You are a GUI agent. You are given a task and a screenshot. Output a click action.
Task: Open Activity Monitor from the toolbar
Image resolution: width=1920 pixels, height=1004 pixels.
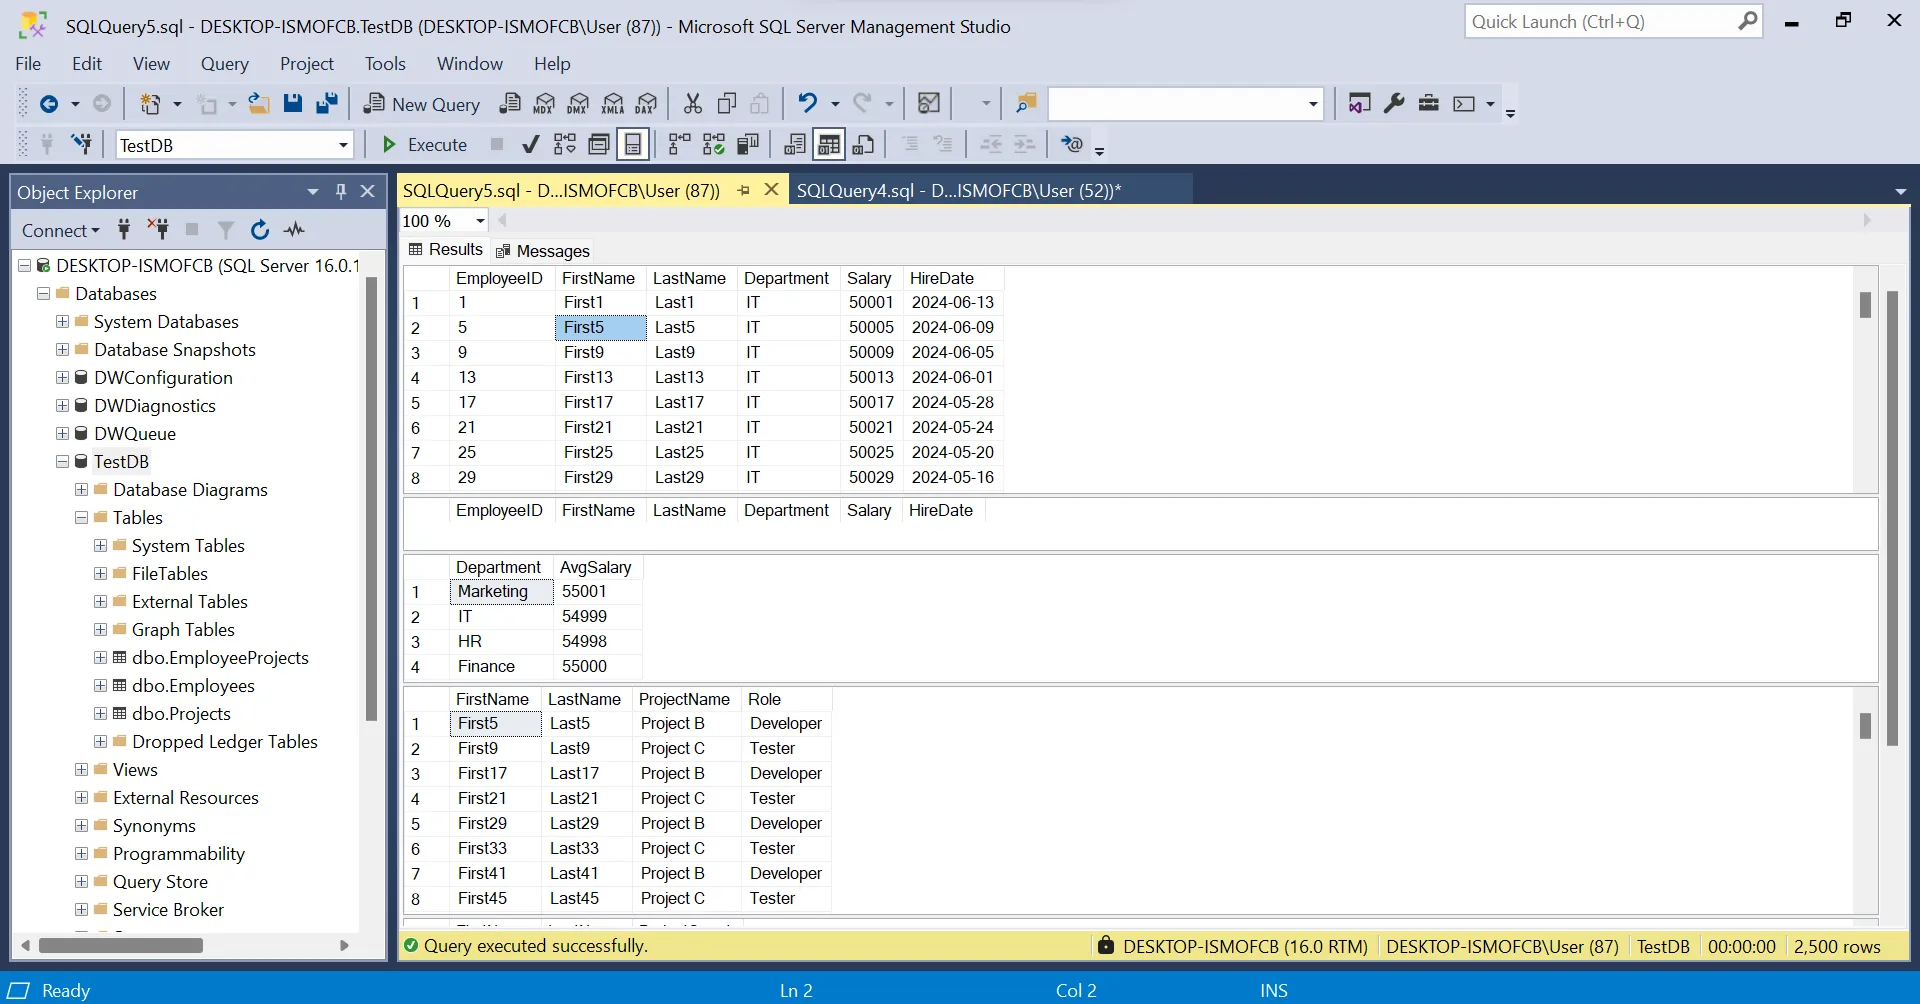[x=929, y=104]
